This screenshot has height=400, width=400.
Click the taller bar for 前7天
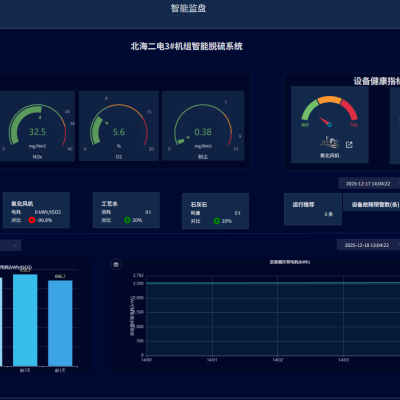[x=25, y=320]
